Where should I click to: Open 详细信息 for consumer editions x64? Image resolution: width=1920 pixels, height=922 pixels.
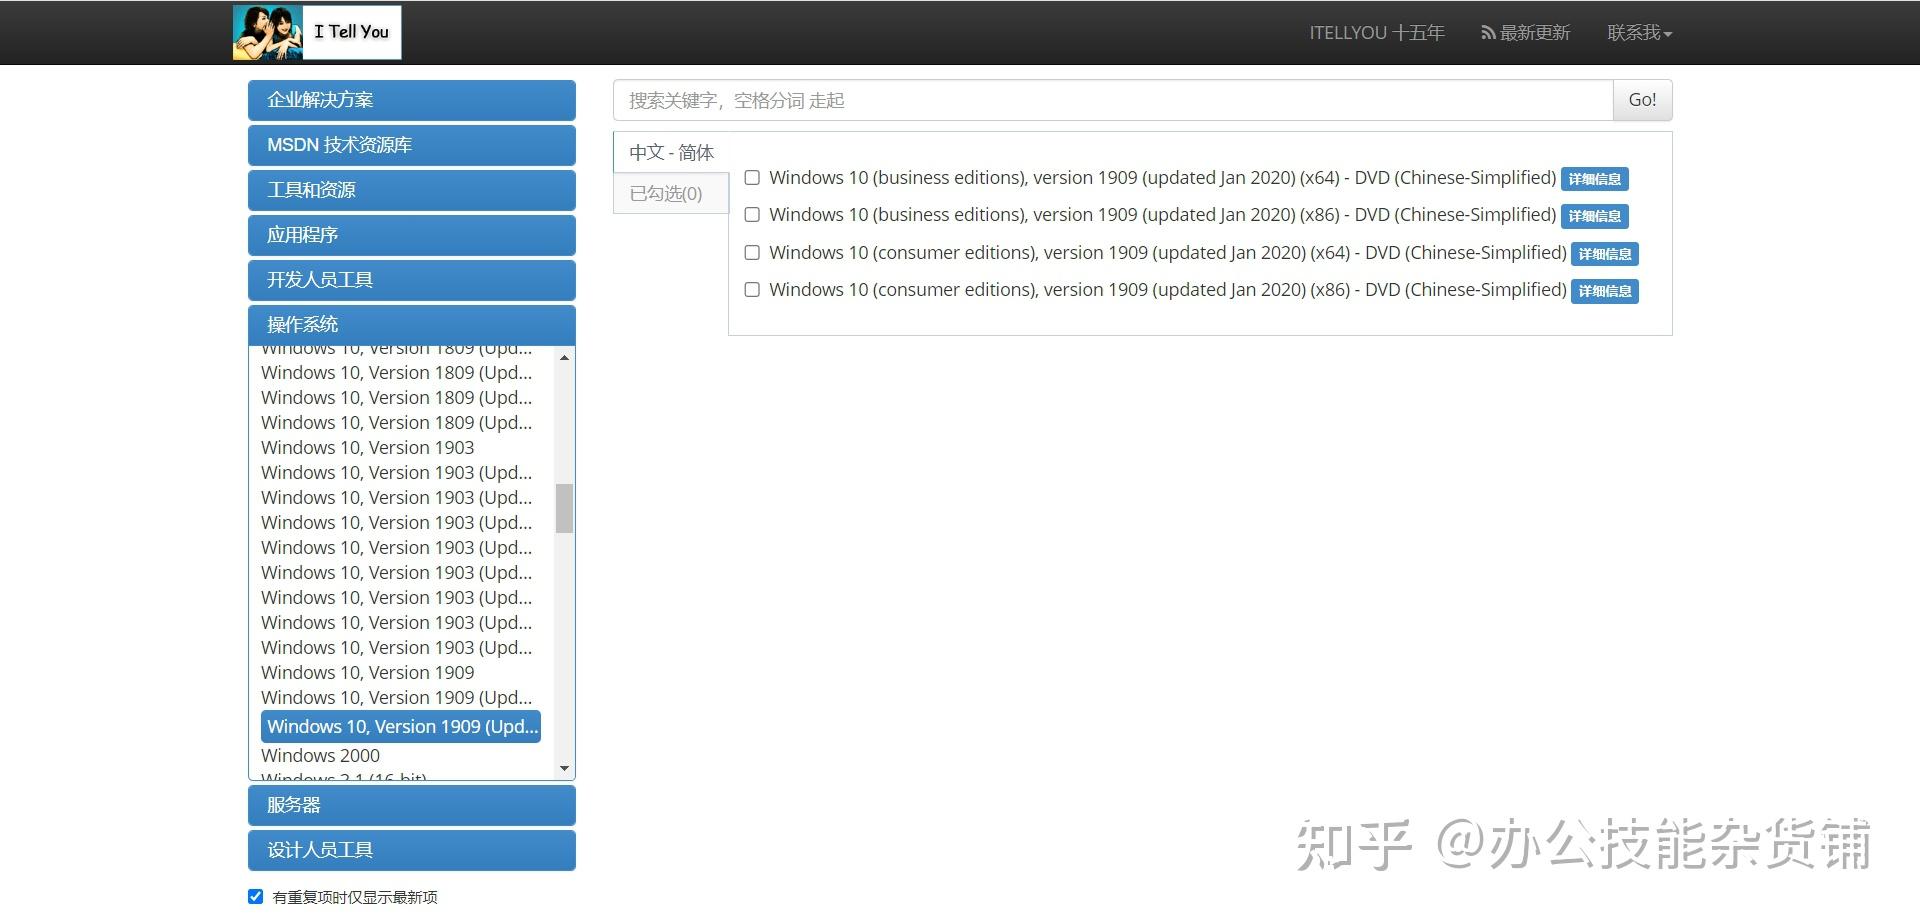(1604, 253)
